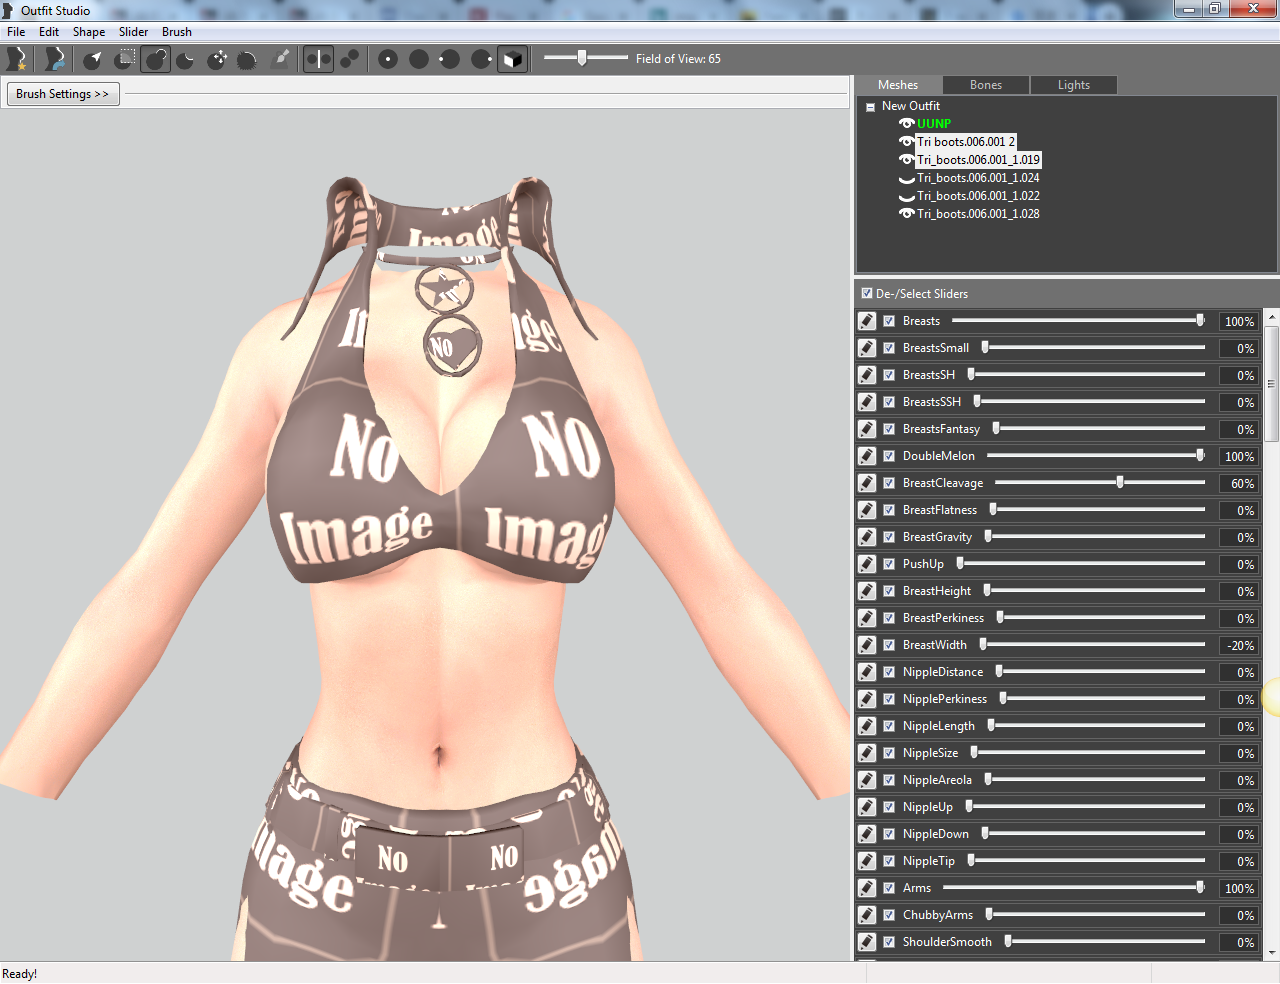The height and width of the screenshot is (984, 1280).
Task: Click the New Project toolbar icon
Action: (x=16, y=59)
